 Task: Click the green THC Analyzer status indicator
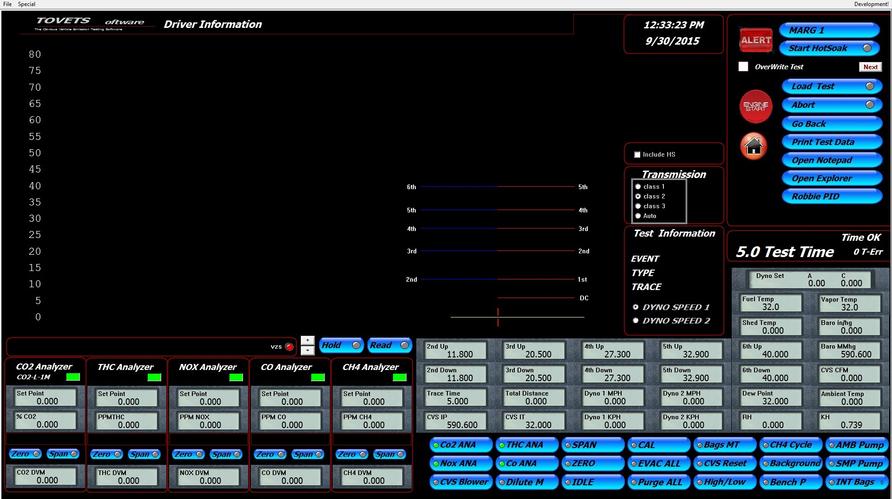[x=154, y=377]
